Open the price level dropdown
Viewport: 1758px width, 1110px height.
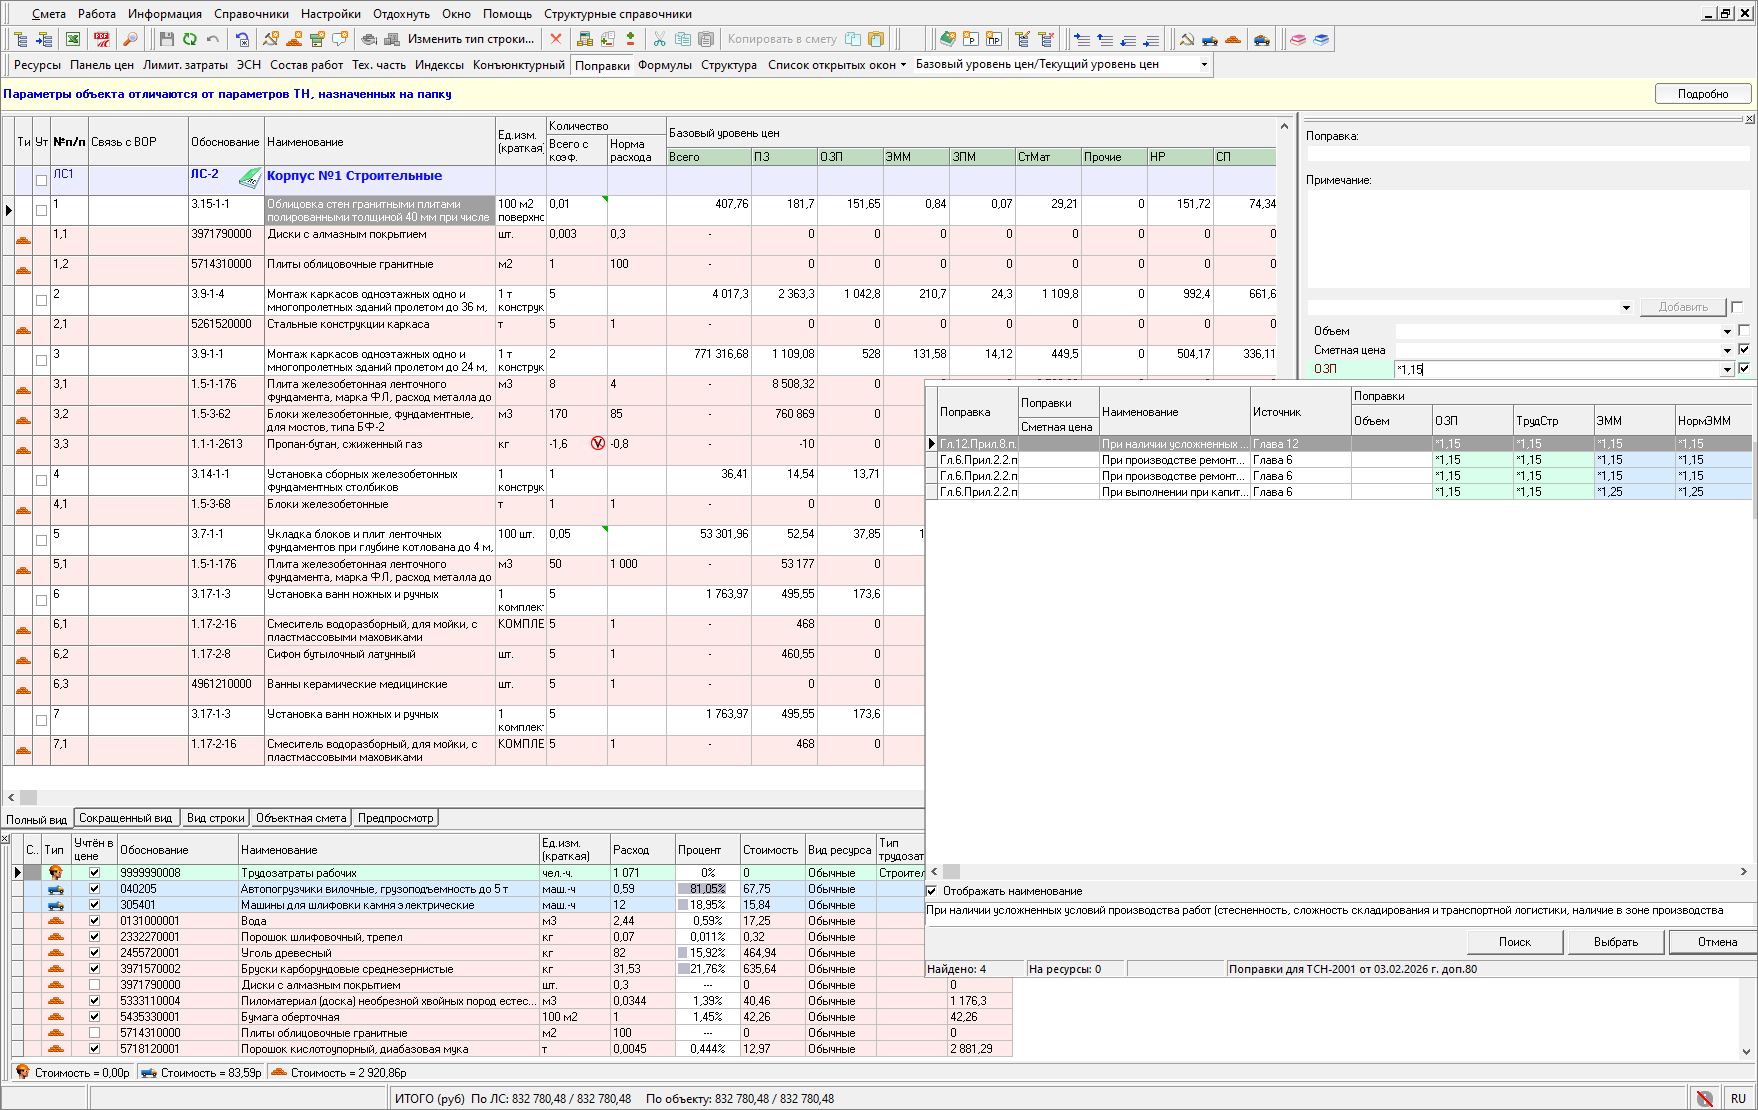[1204, 65]
